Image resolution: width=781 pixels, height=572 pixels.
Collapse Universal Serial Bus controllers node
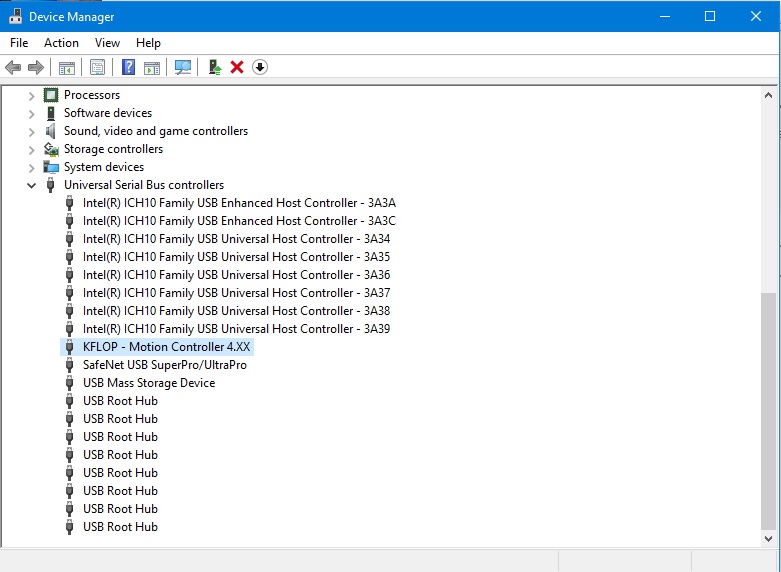31,185
